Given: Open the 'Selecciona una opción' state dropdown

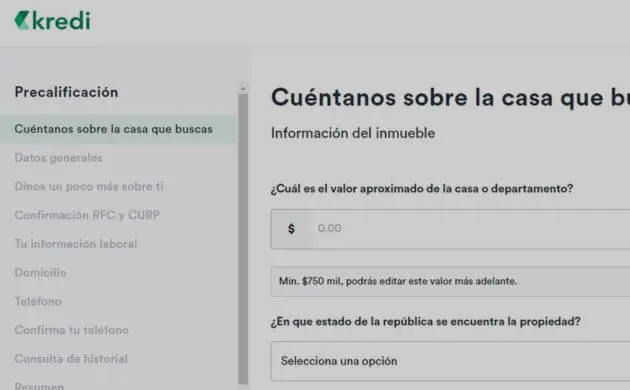Looking at the screenshot, I should tap(450, 361).
